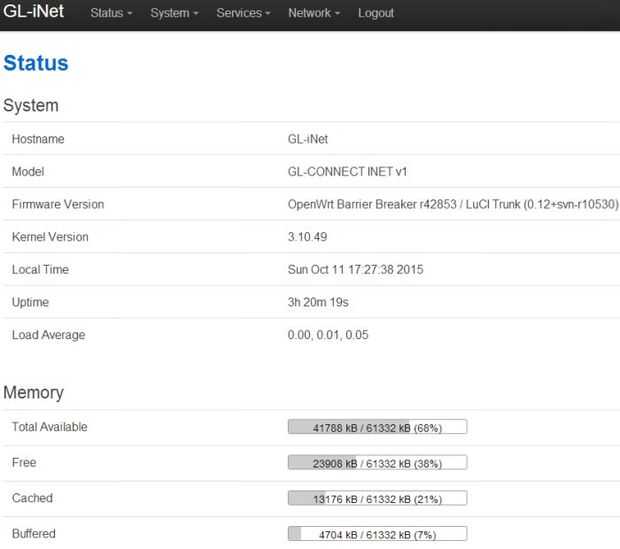Select the OpenWrt Barrier Breaker firmware text
Image resolution: width=620 pixels, height=549 pixels.
(x=453, y=204)
